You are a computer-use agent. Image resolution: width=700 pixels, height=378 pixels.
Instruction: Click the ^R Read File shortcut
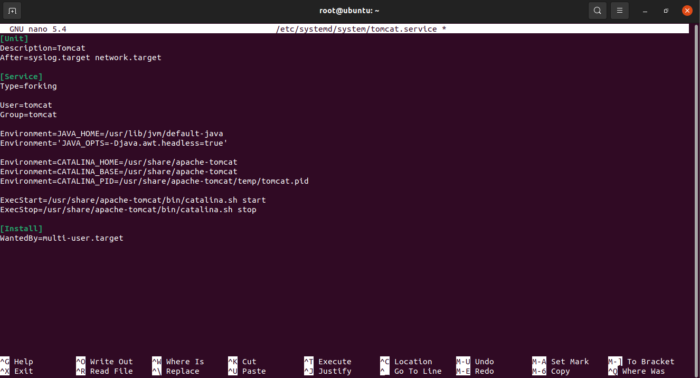coord(104,371)
